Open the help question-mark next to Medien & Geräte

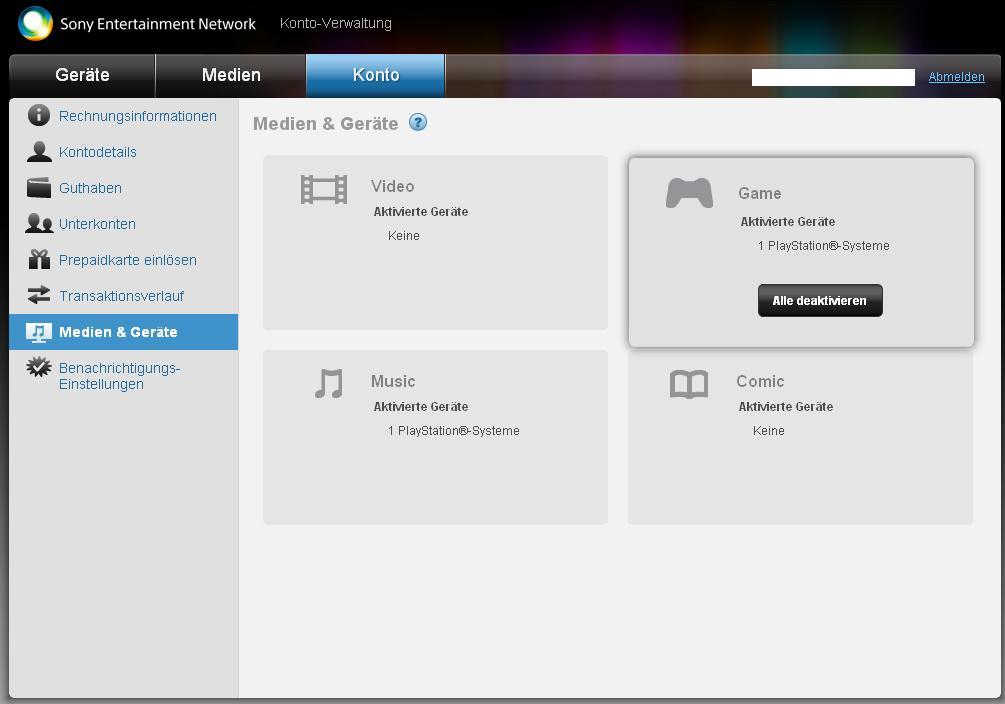[x=418, y=122]
